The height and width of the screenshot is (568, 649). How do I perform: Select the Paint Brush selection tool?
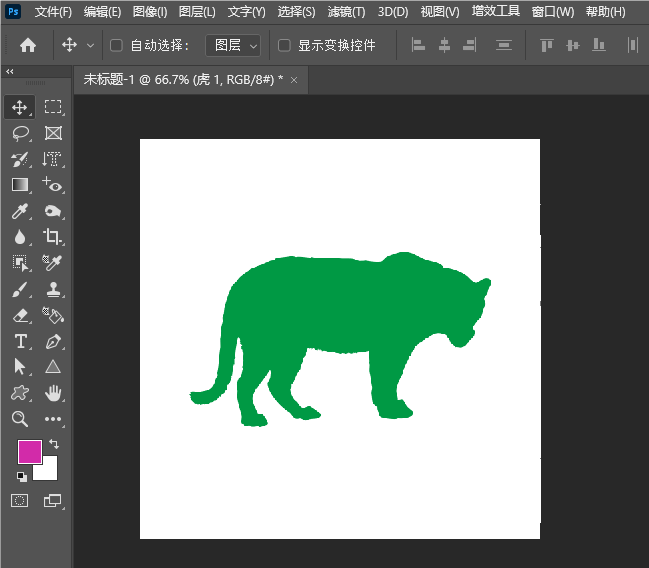pos(20,159)
